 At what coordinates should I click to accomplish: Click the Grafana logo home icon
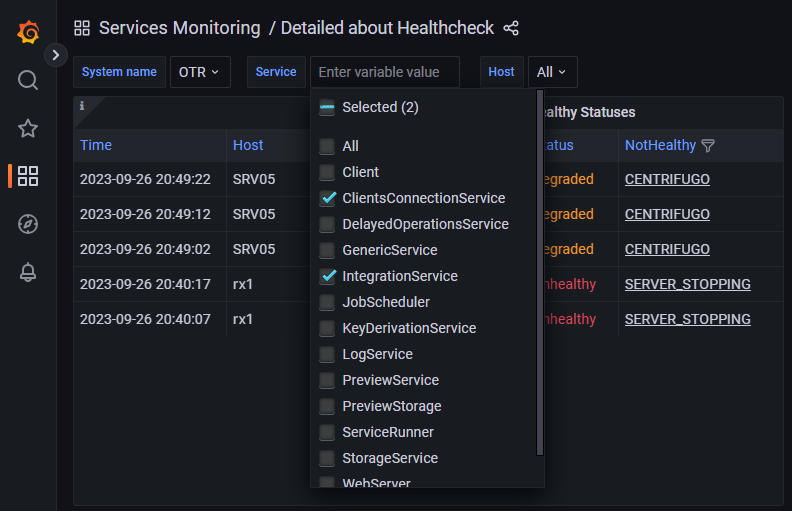click(x=28, y=32)
